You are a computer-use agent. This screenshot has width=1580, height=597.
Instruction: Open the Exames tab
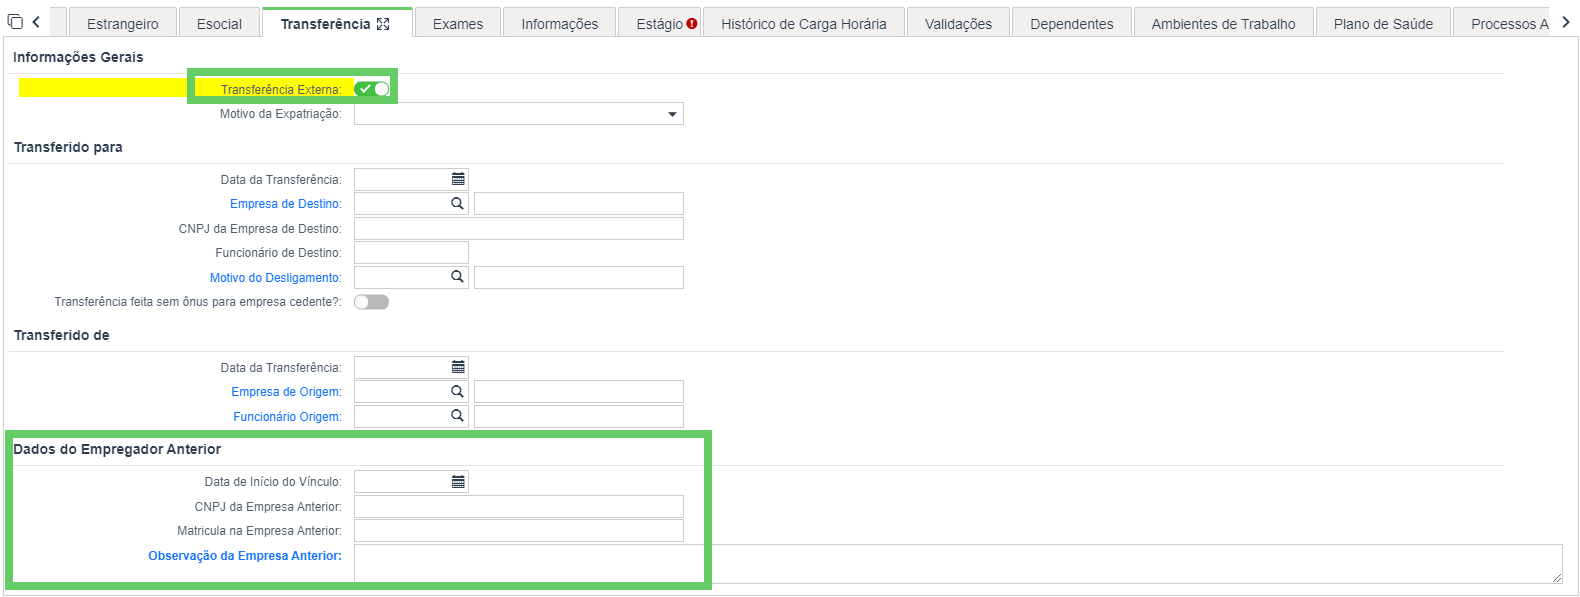[x=458, y=24]
